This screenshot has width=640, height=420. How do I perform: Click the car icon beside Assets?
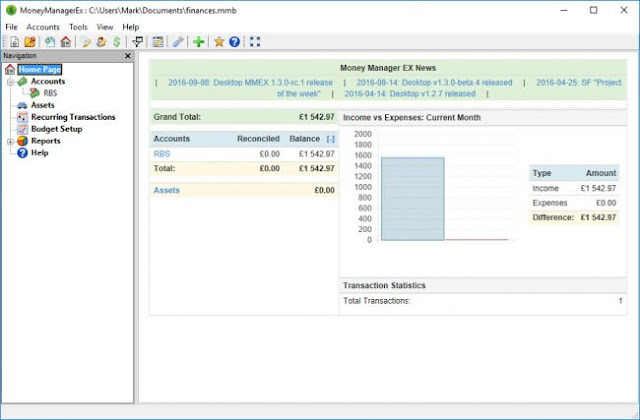22,105
